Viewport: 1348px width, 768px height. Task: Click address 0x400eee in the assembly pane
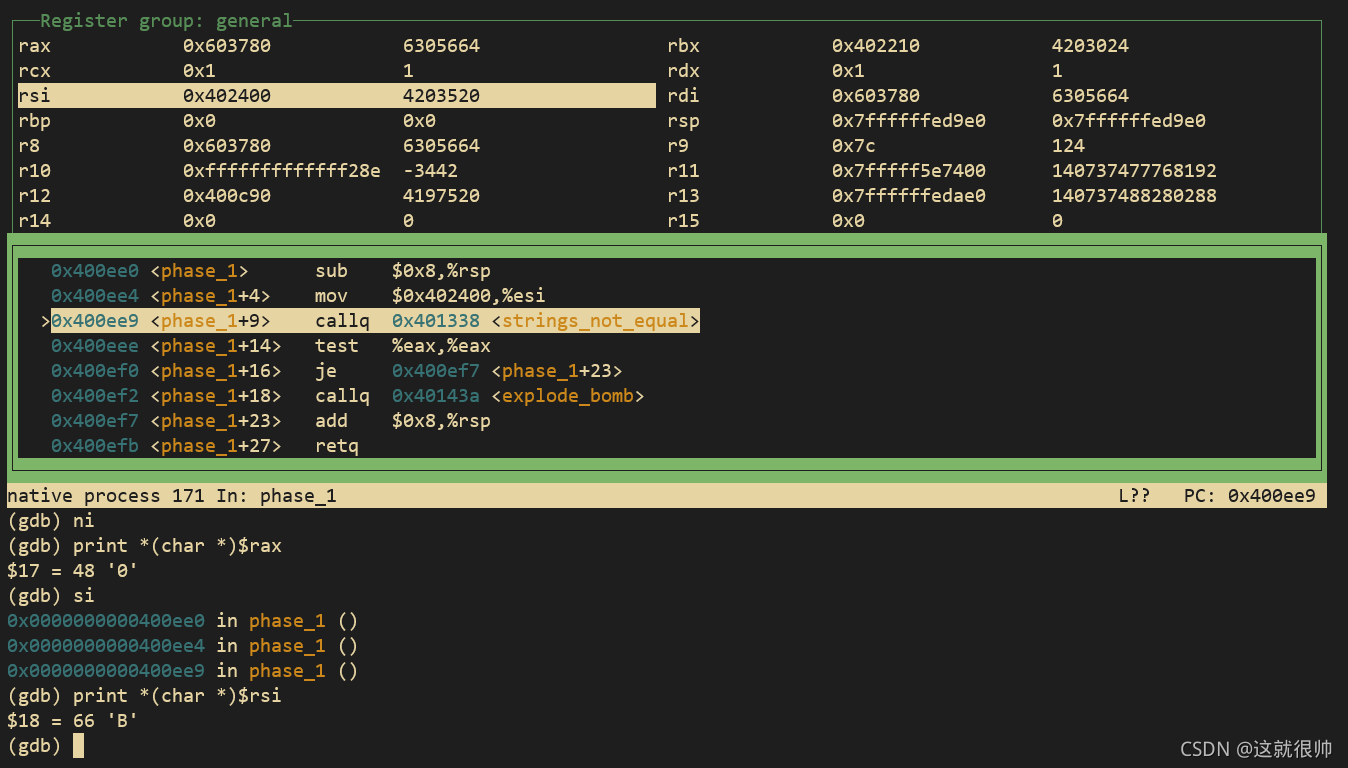tap(95, 346)
